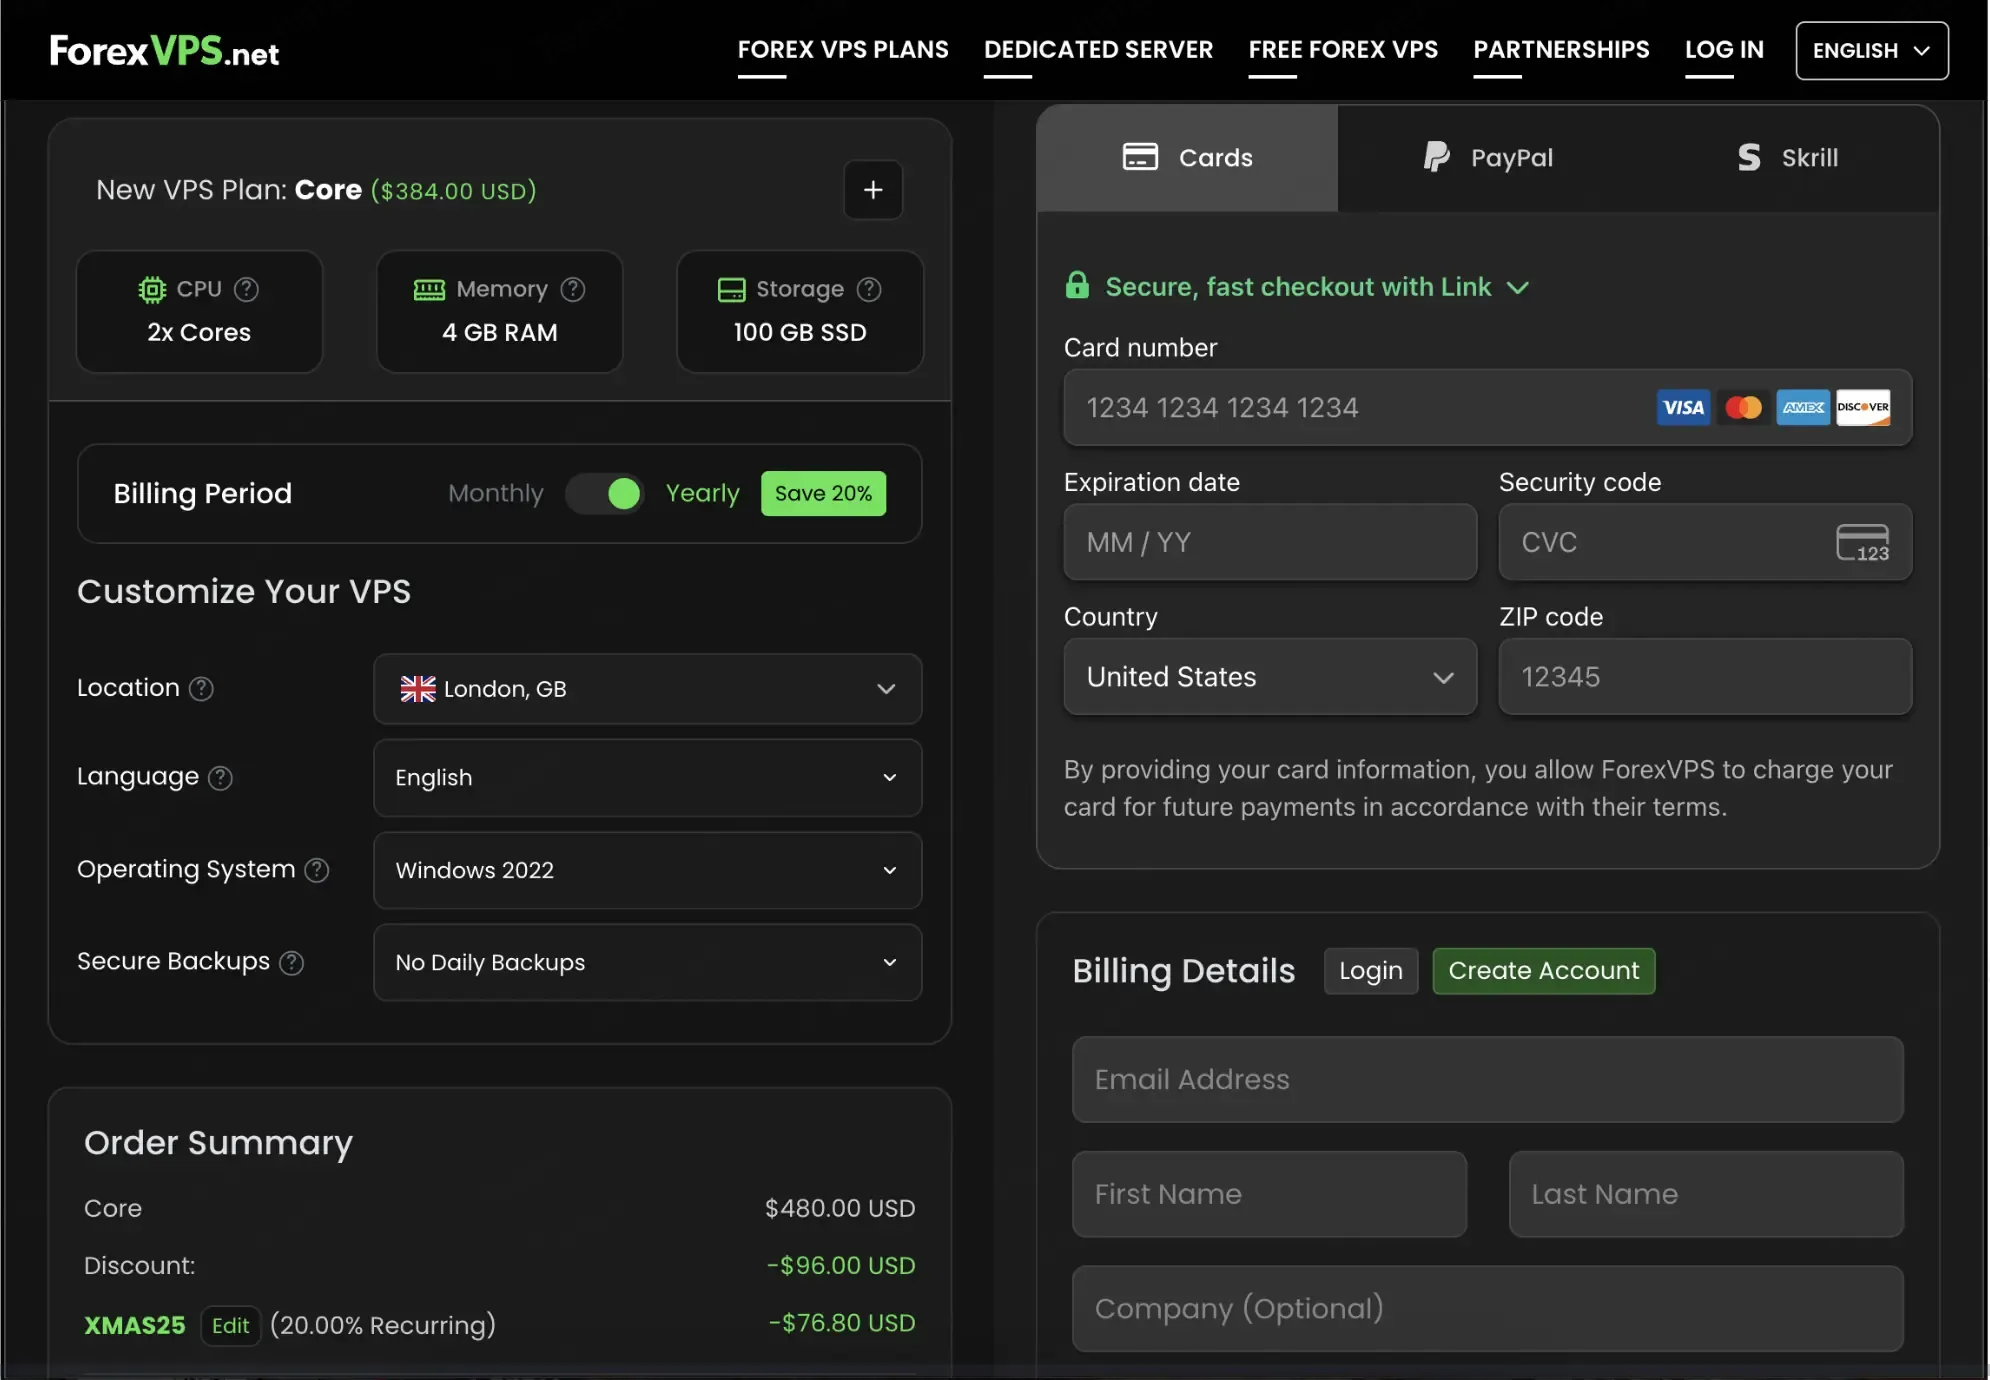The width and height of the screenshot is (1990, 1380).
Task: Open the Operating System dropdown Windows 2022
Action: click(x=647, y=870)
